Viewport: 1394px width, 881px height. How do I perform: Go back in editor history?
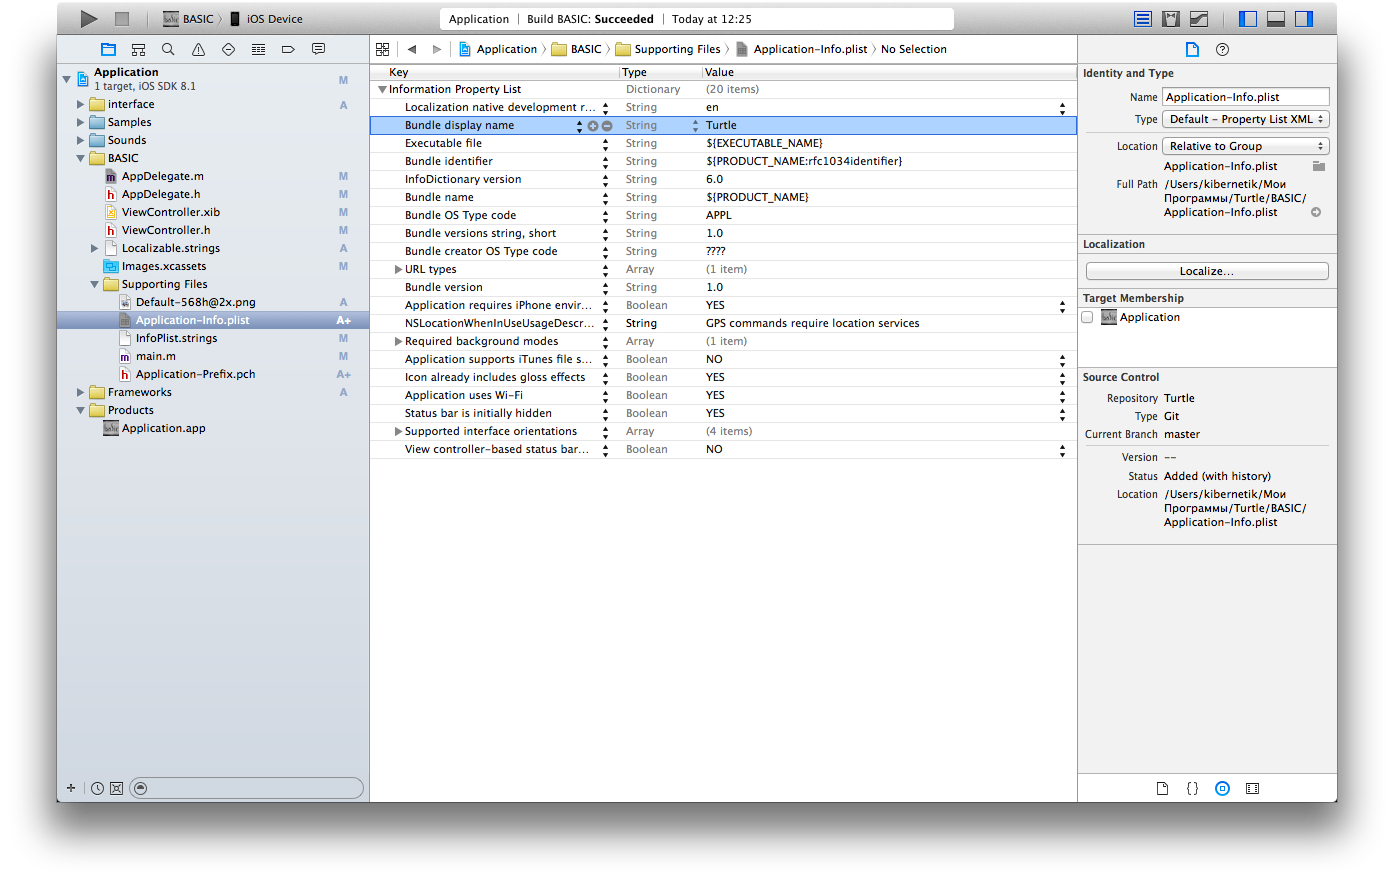tap(412, 49)
